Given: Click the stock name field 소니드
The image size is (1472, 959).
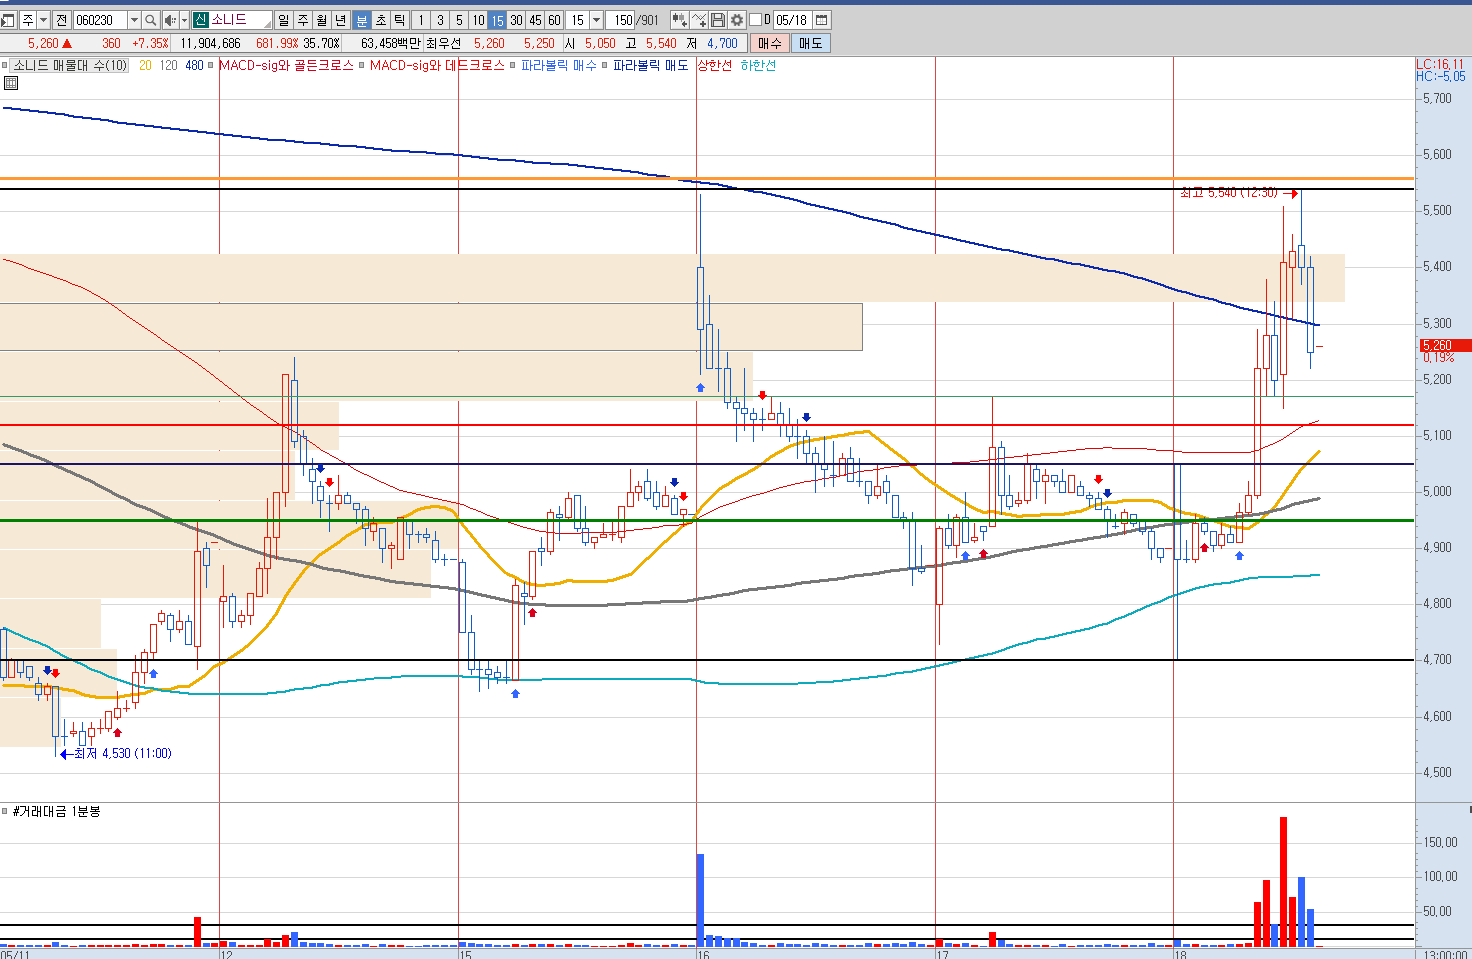Looking at the screenshot, I should pyautogui.click(x=240, y=20).
